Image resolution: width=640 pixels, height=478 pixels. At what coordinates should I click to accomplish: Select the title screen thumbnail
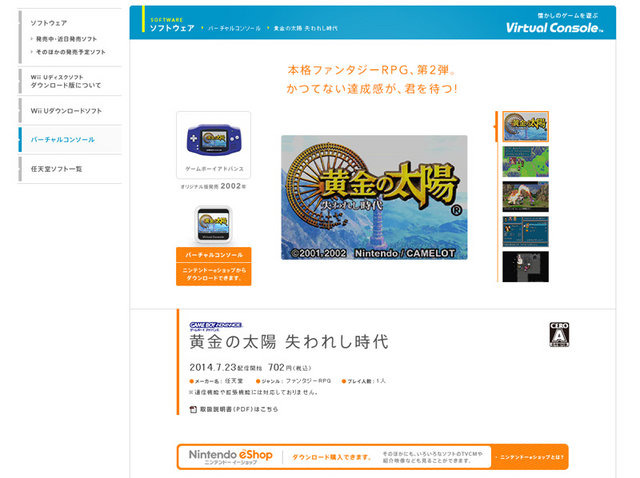[x=526, y=126]
